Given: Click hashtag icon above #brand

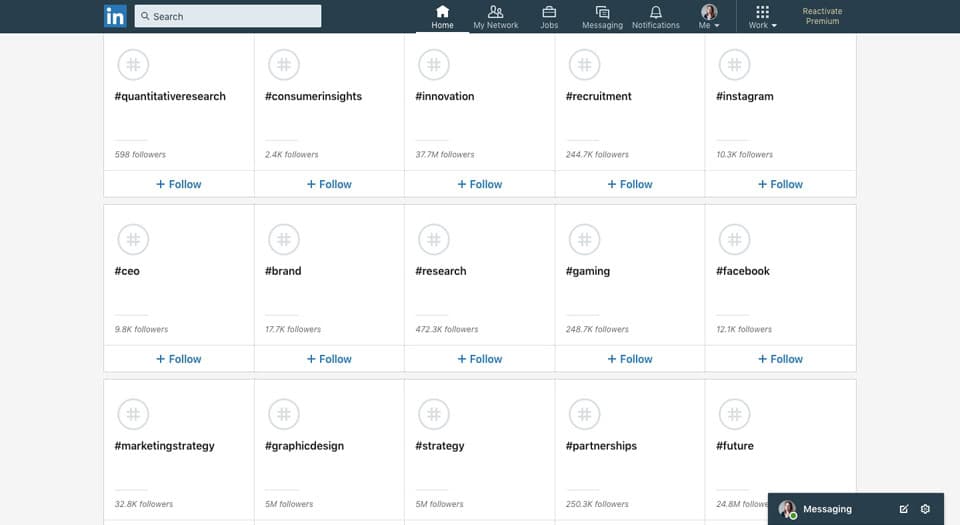Looking at the screenshot, I should pos(283,239).
